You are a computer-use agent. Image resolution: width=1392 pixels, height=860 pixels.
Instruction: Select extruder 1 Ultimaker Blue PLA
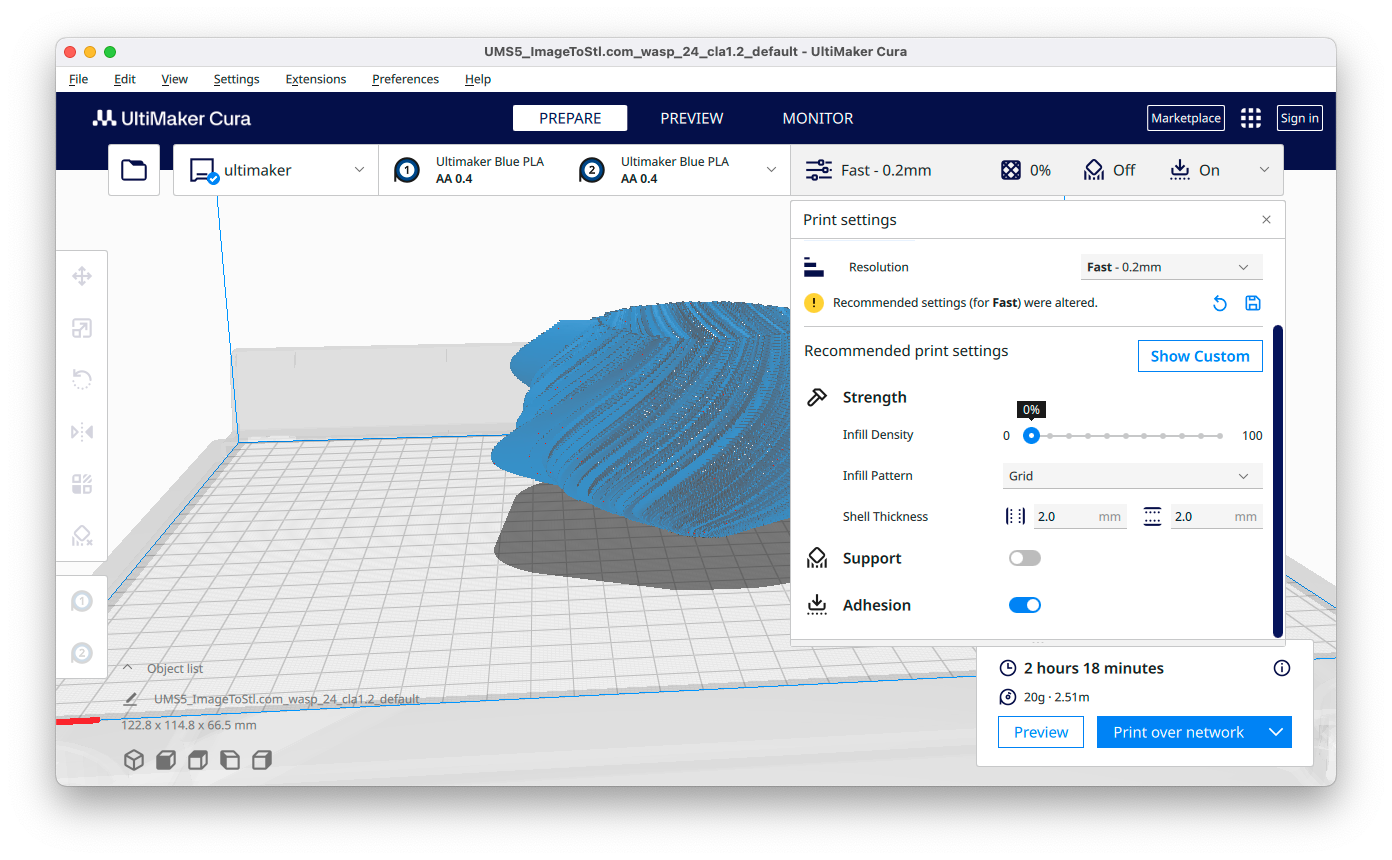(x=471, y=170)
